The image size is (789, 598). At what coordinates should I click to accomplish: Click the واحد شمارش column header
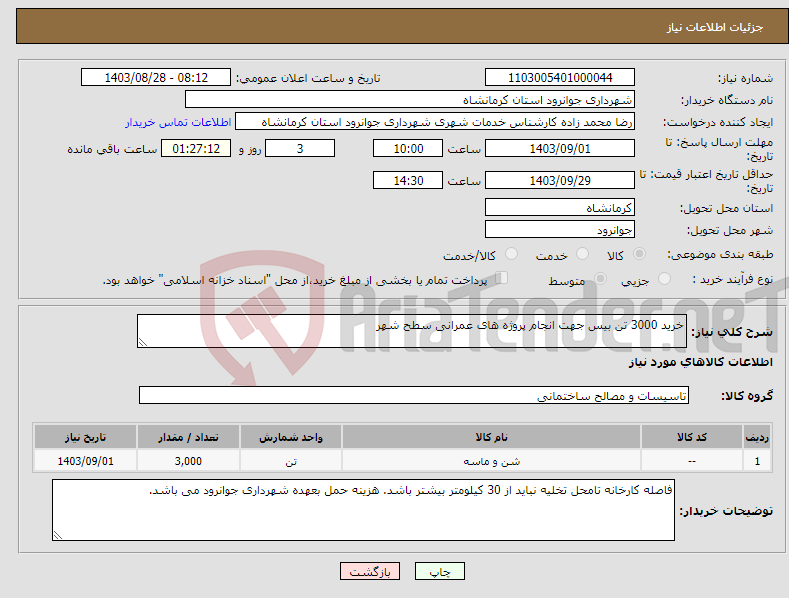click(291, 437)
